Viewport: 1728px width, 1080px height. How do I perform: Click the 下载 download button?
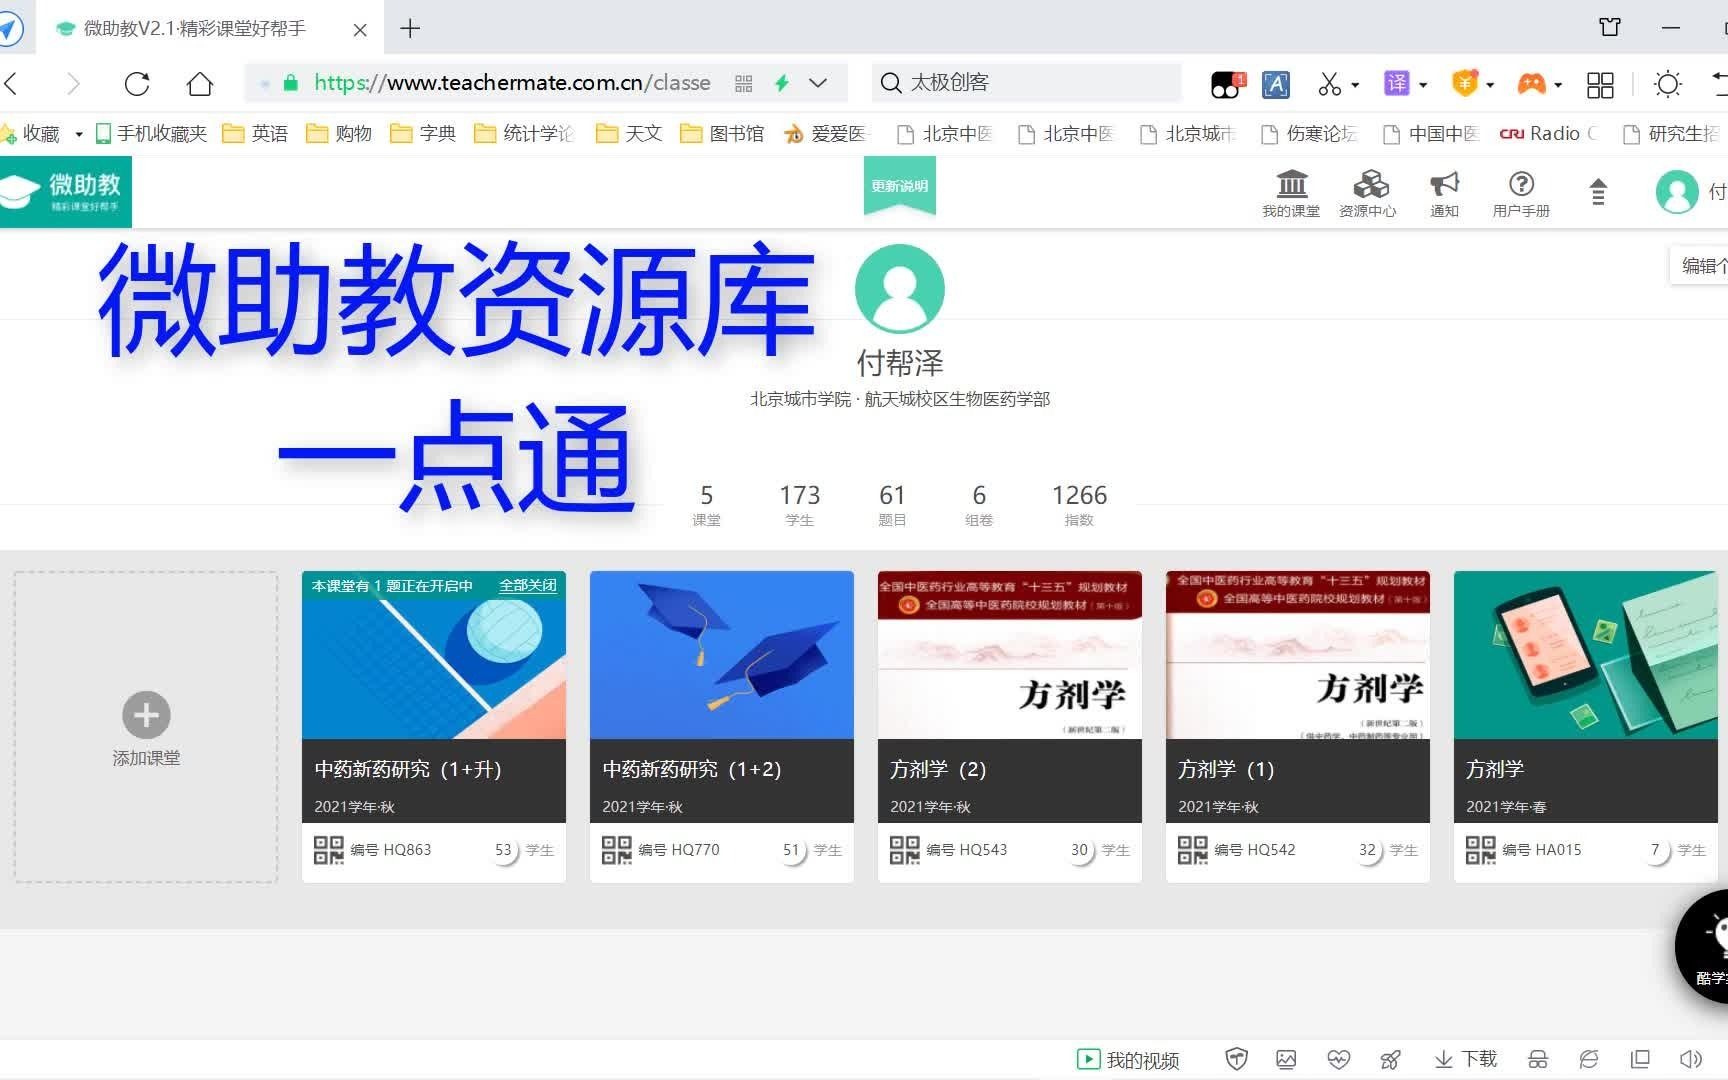coord(1466,1060)
